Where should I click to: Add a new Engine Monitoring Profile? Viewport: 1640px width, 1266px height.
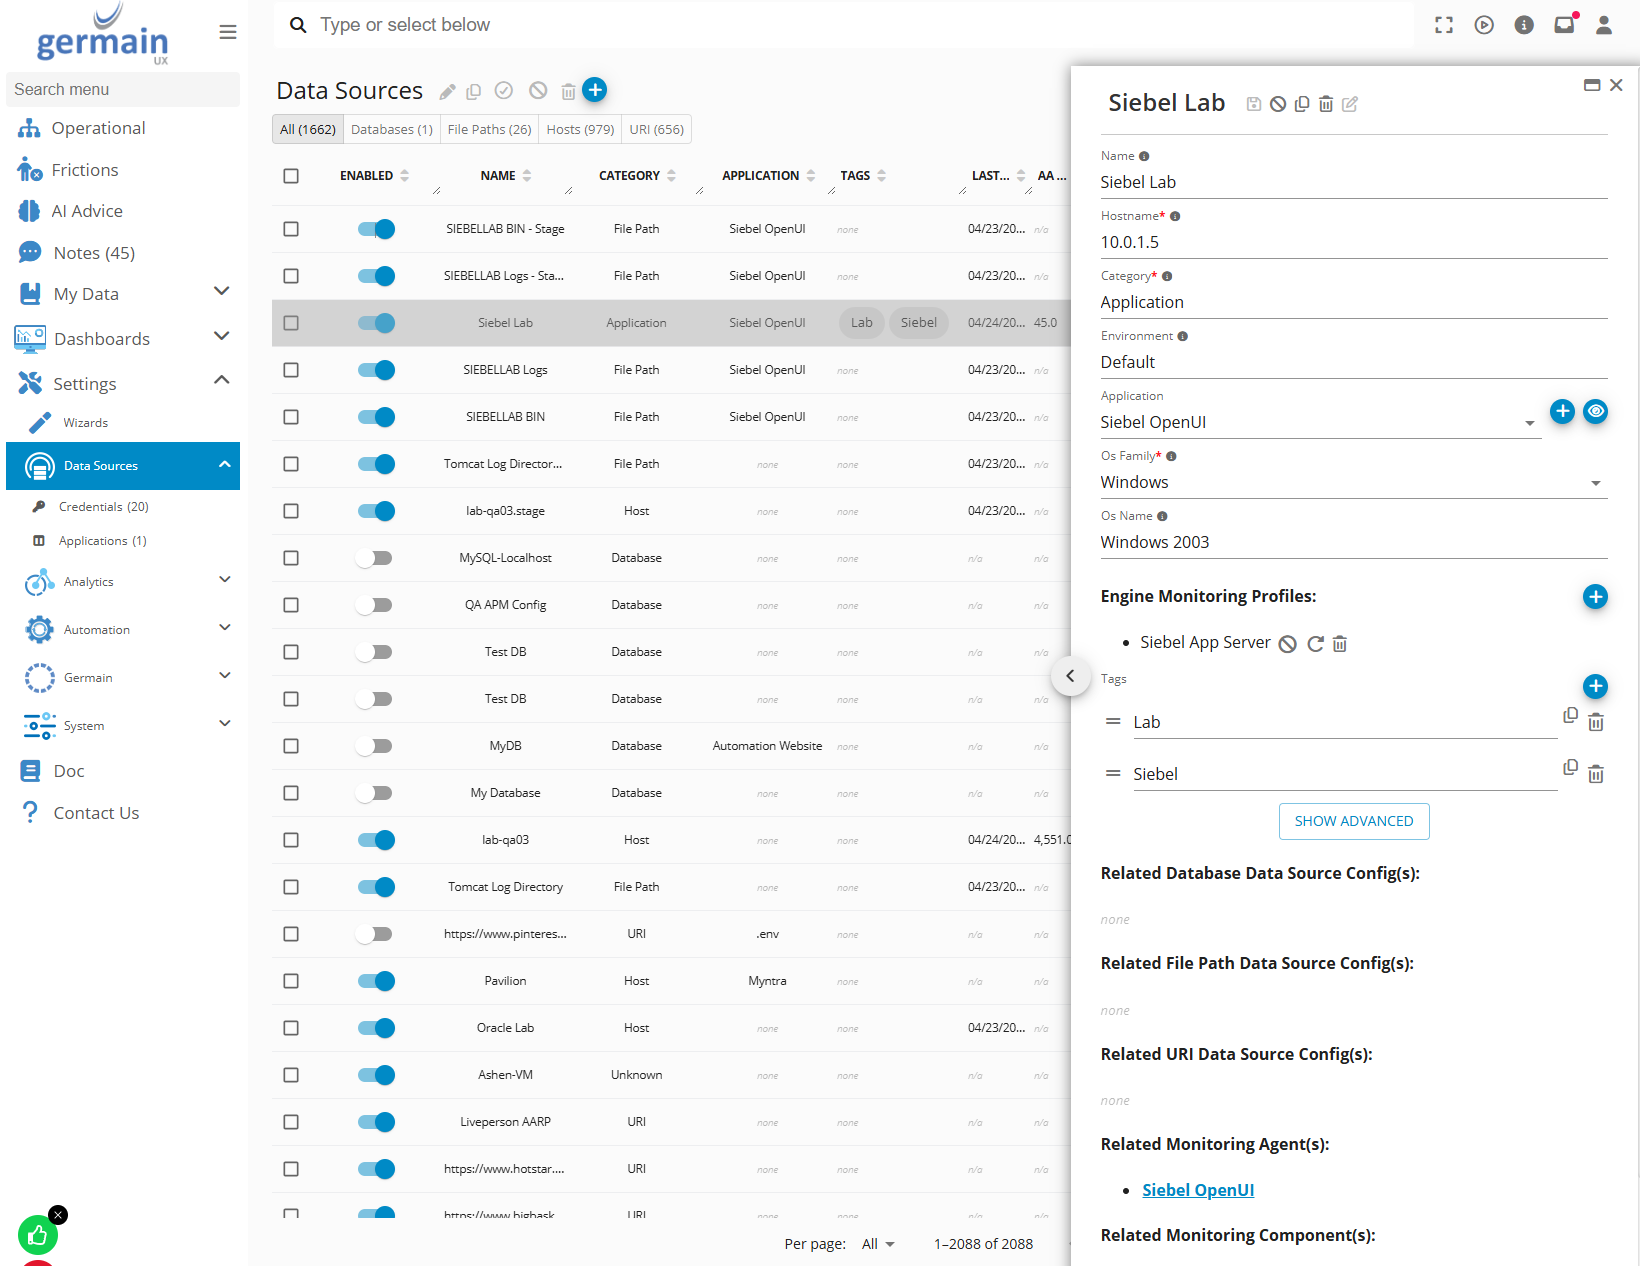pos(1595,597)
